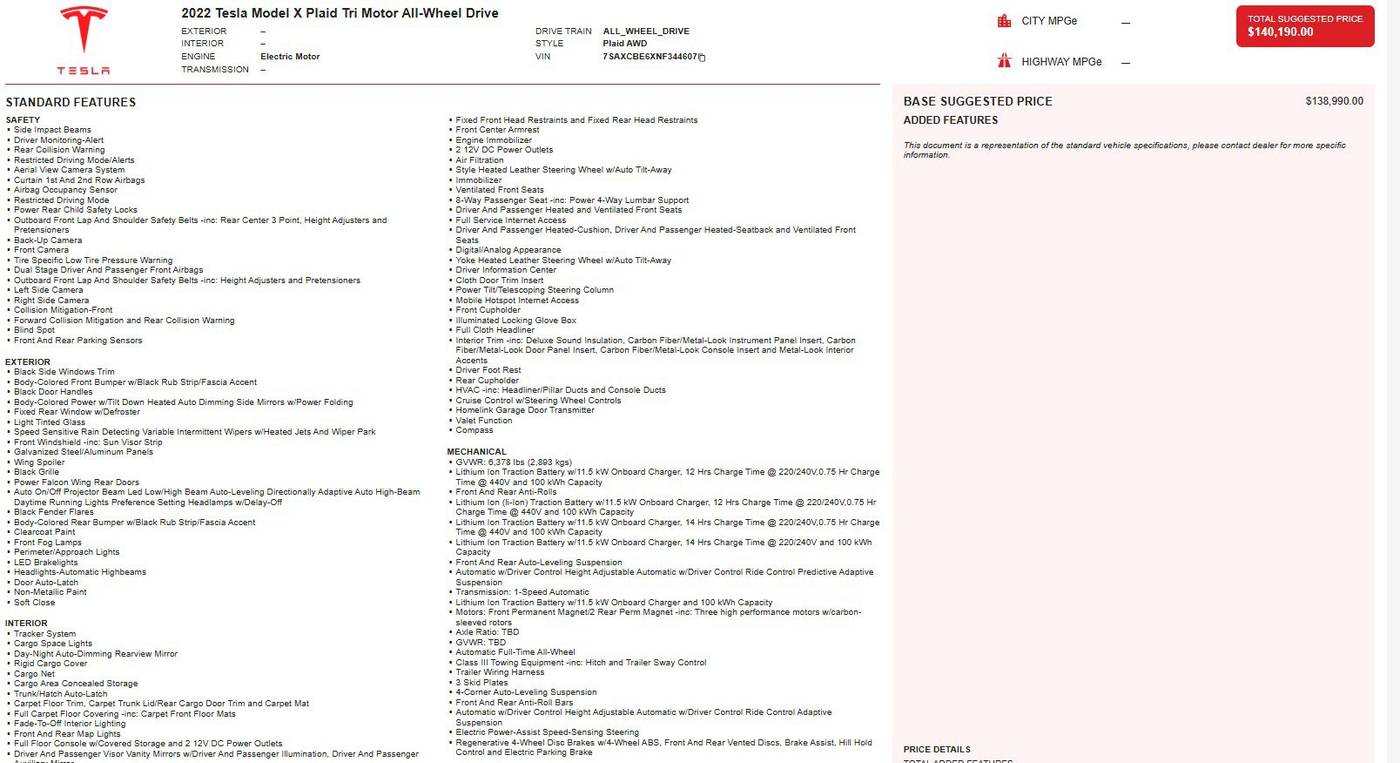The image size is (1400, 763).
Task: Click the "SAFETY" section heading
Action: click(x=23, y=120)
